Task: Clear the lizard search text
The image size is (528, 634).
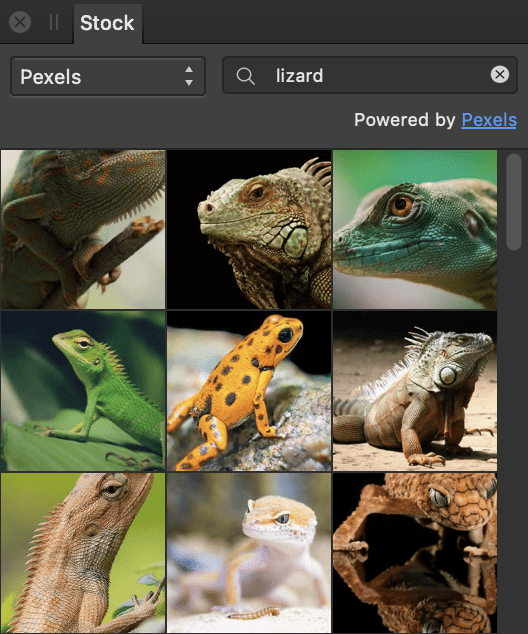Action: tap(500, 75)
